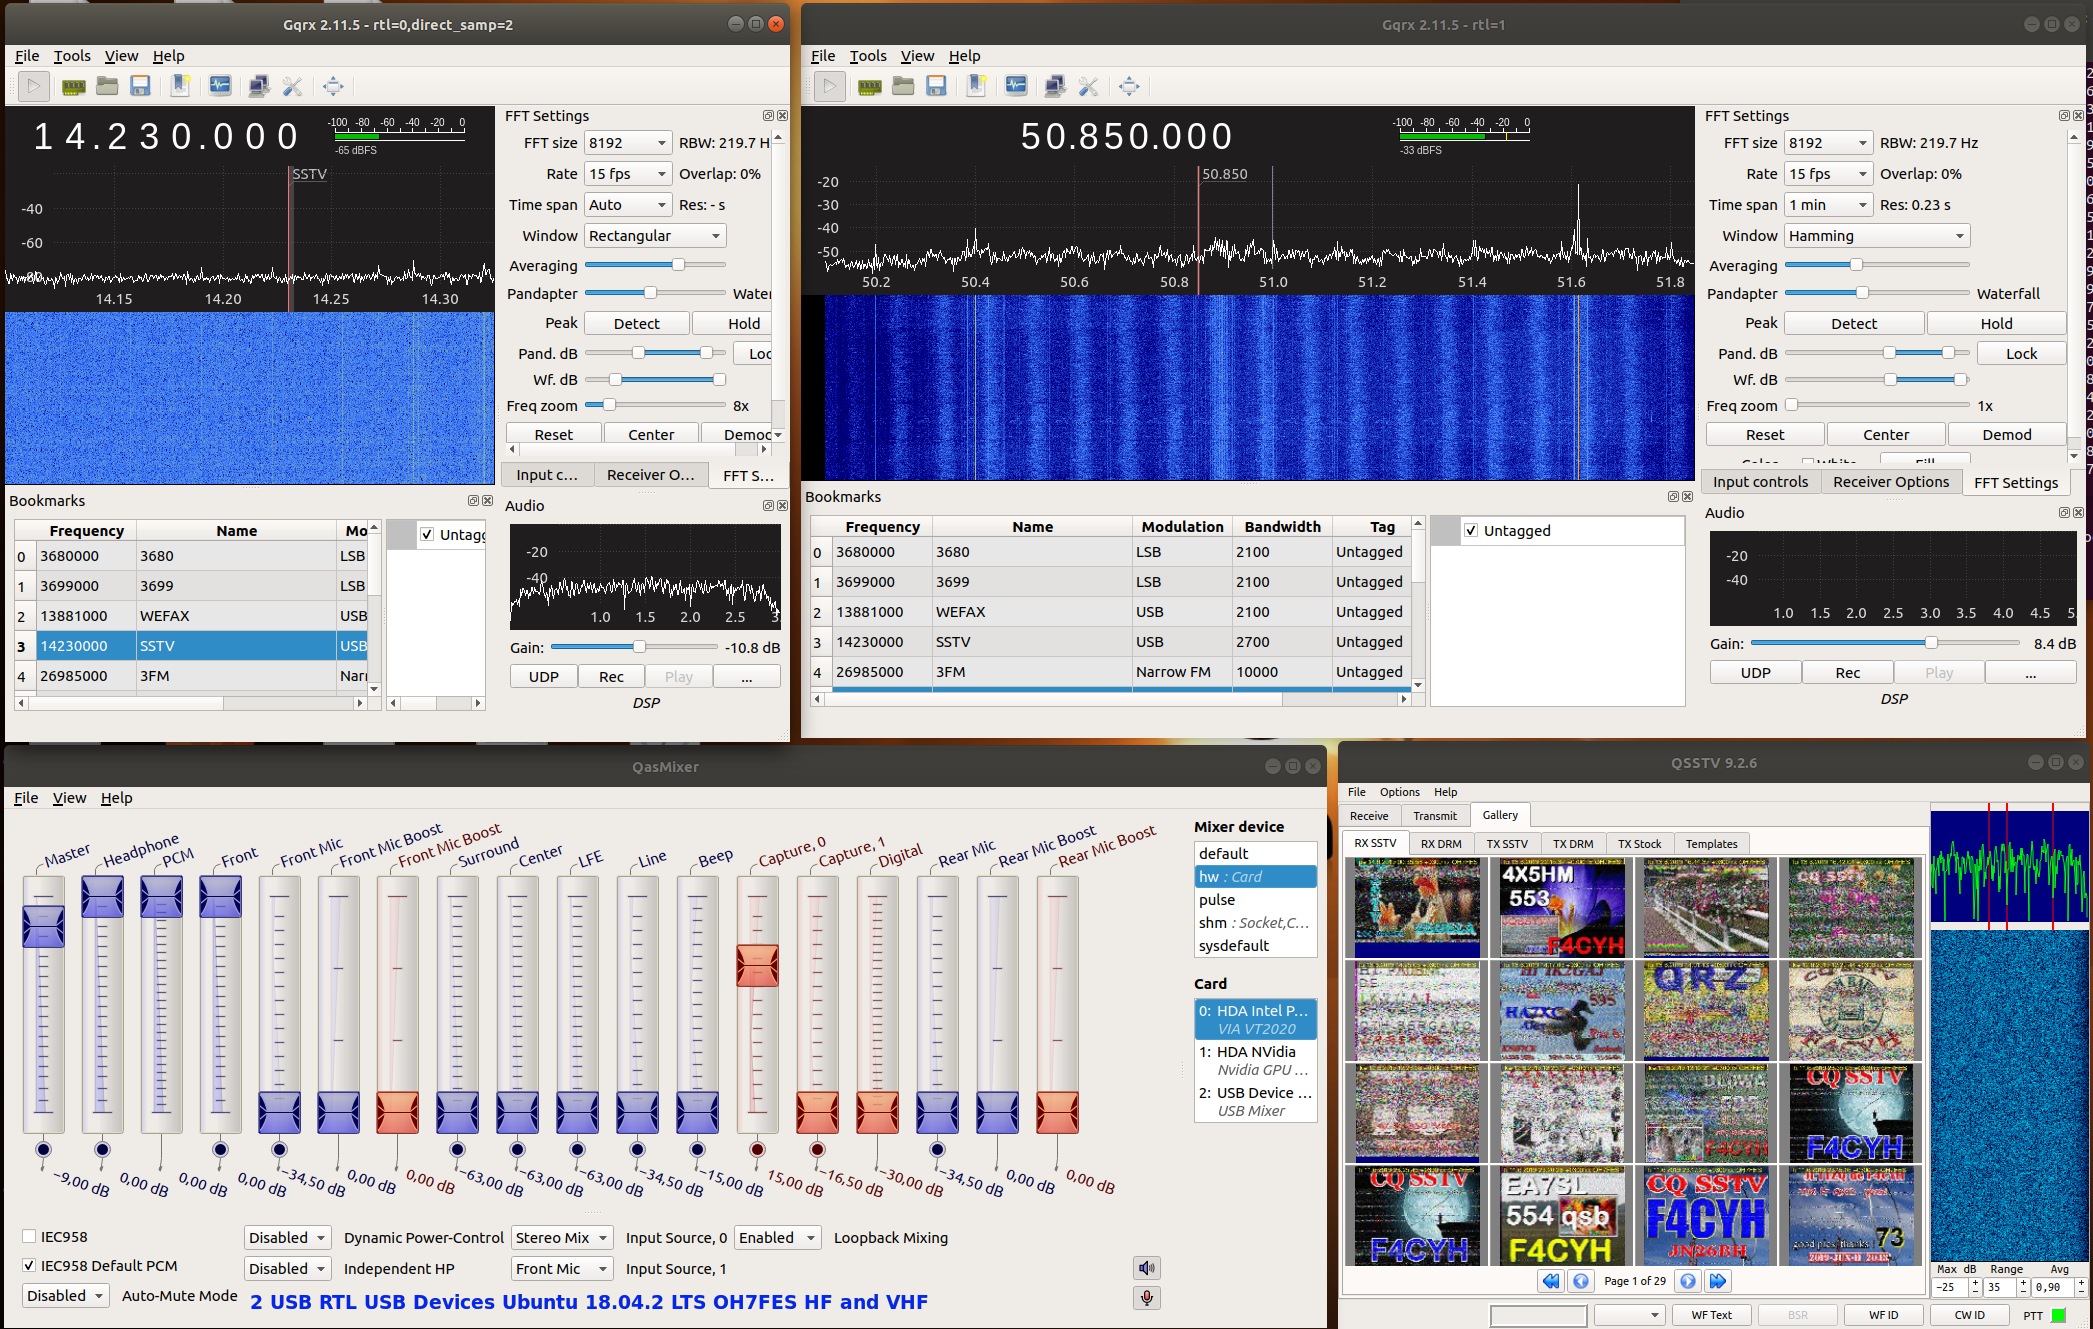Open the TX Stock tab in QSSTV gallery
The image size is (2093, 1329).
[x=1639, y=844]
